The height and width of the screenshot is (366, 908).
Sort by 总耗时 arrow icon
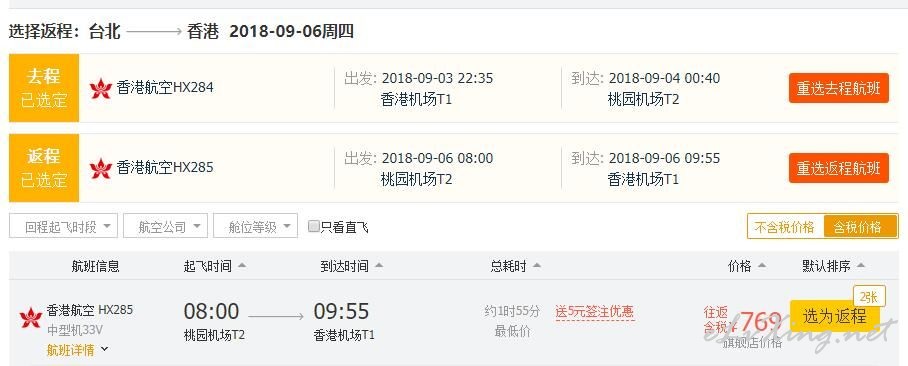[x=537, y=266]
